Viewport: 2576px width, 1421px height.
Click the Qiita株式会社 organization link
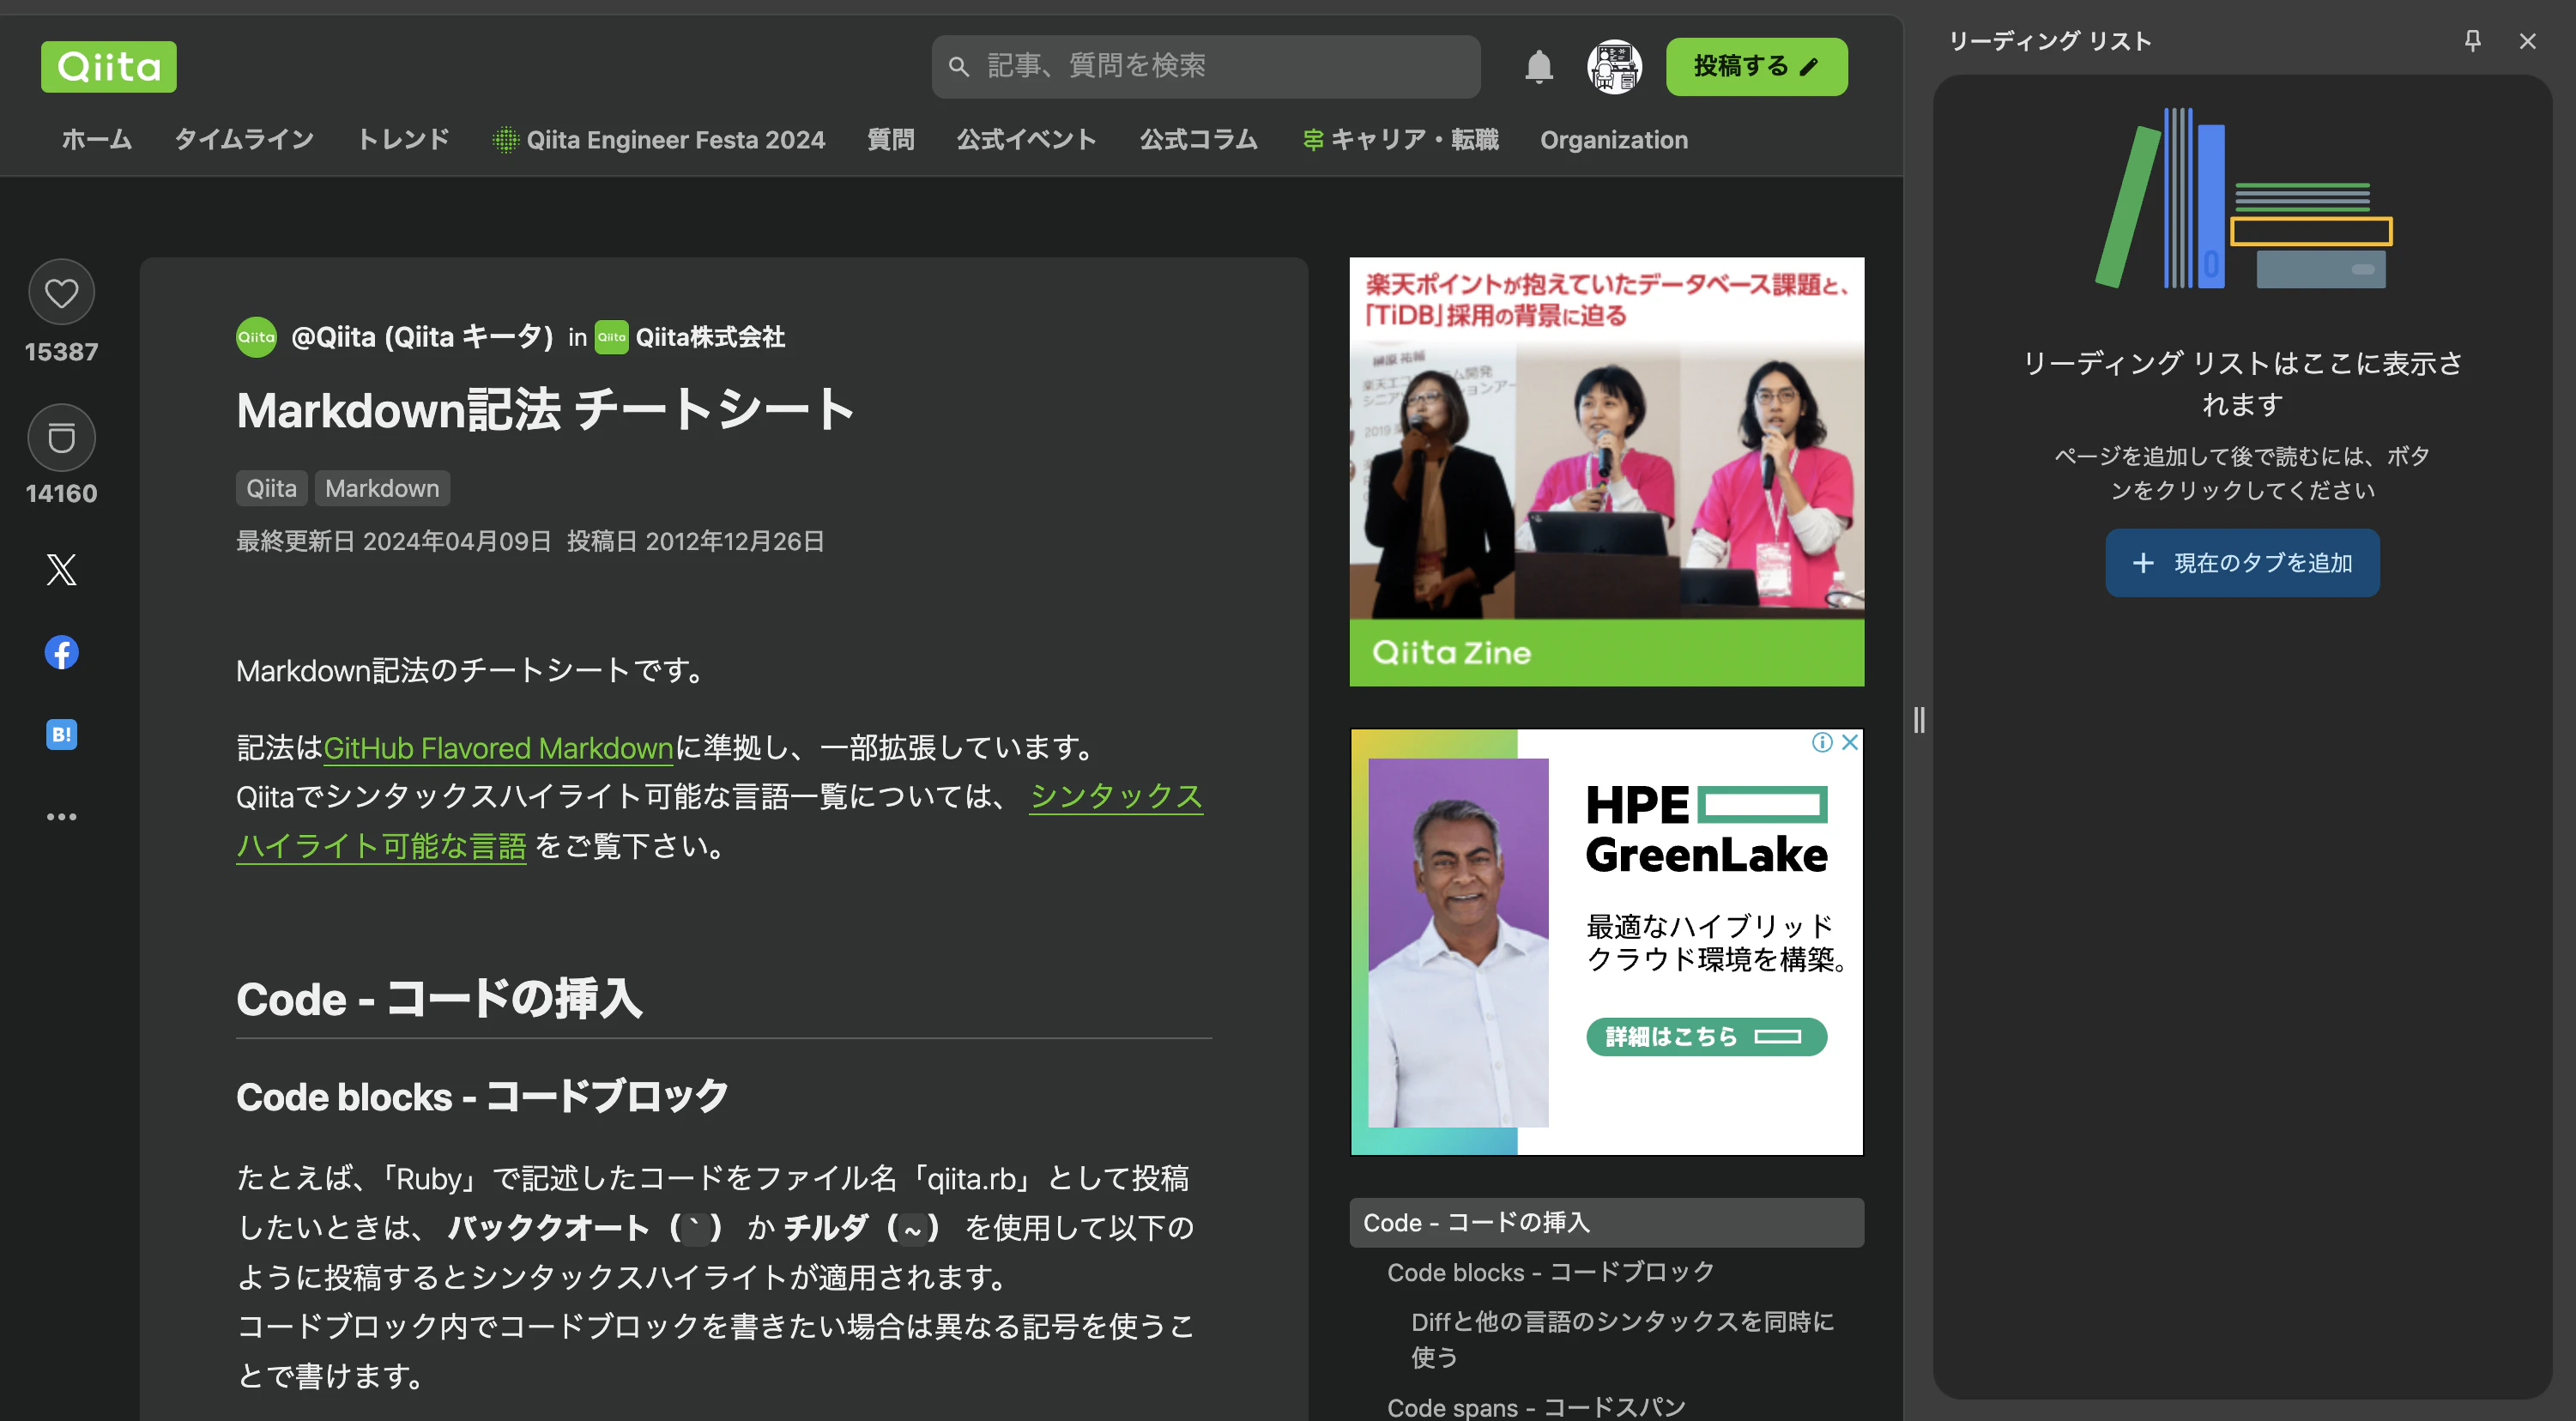710,337
